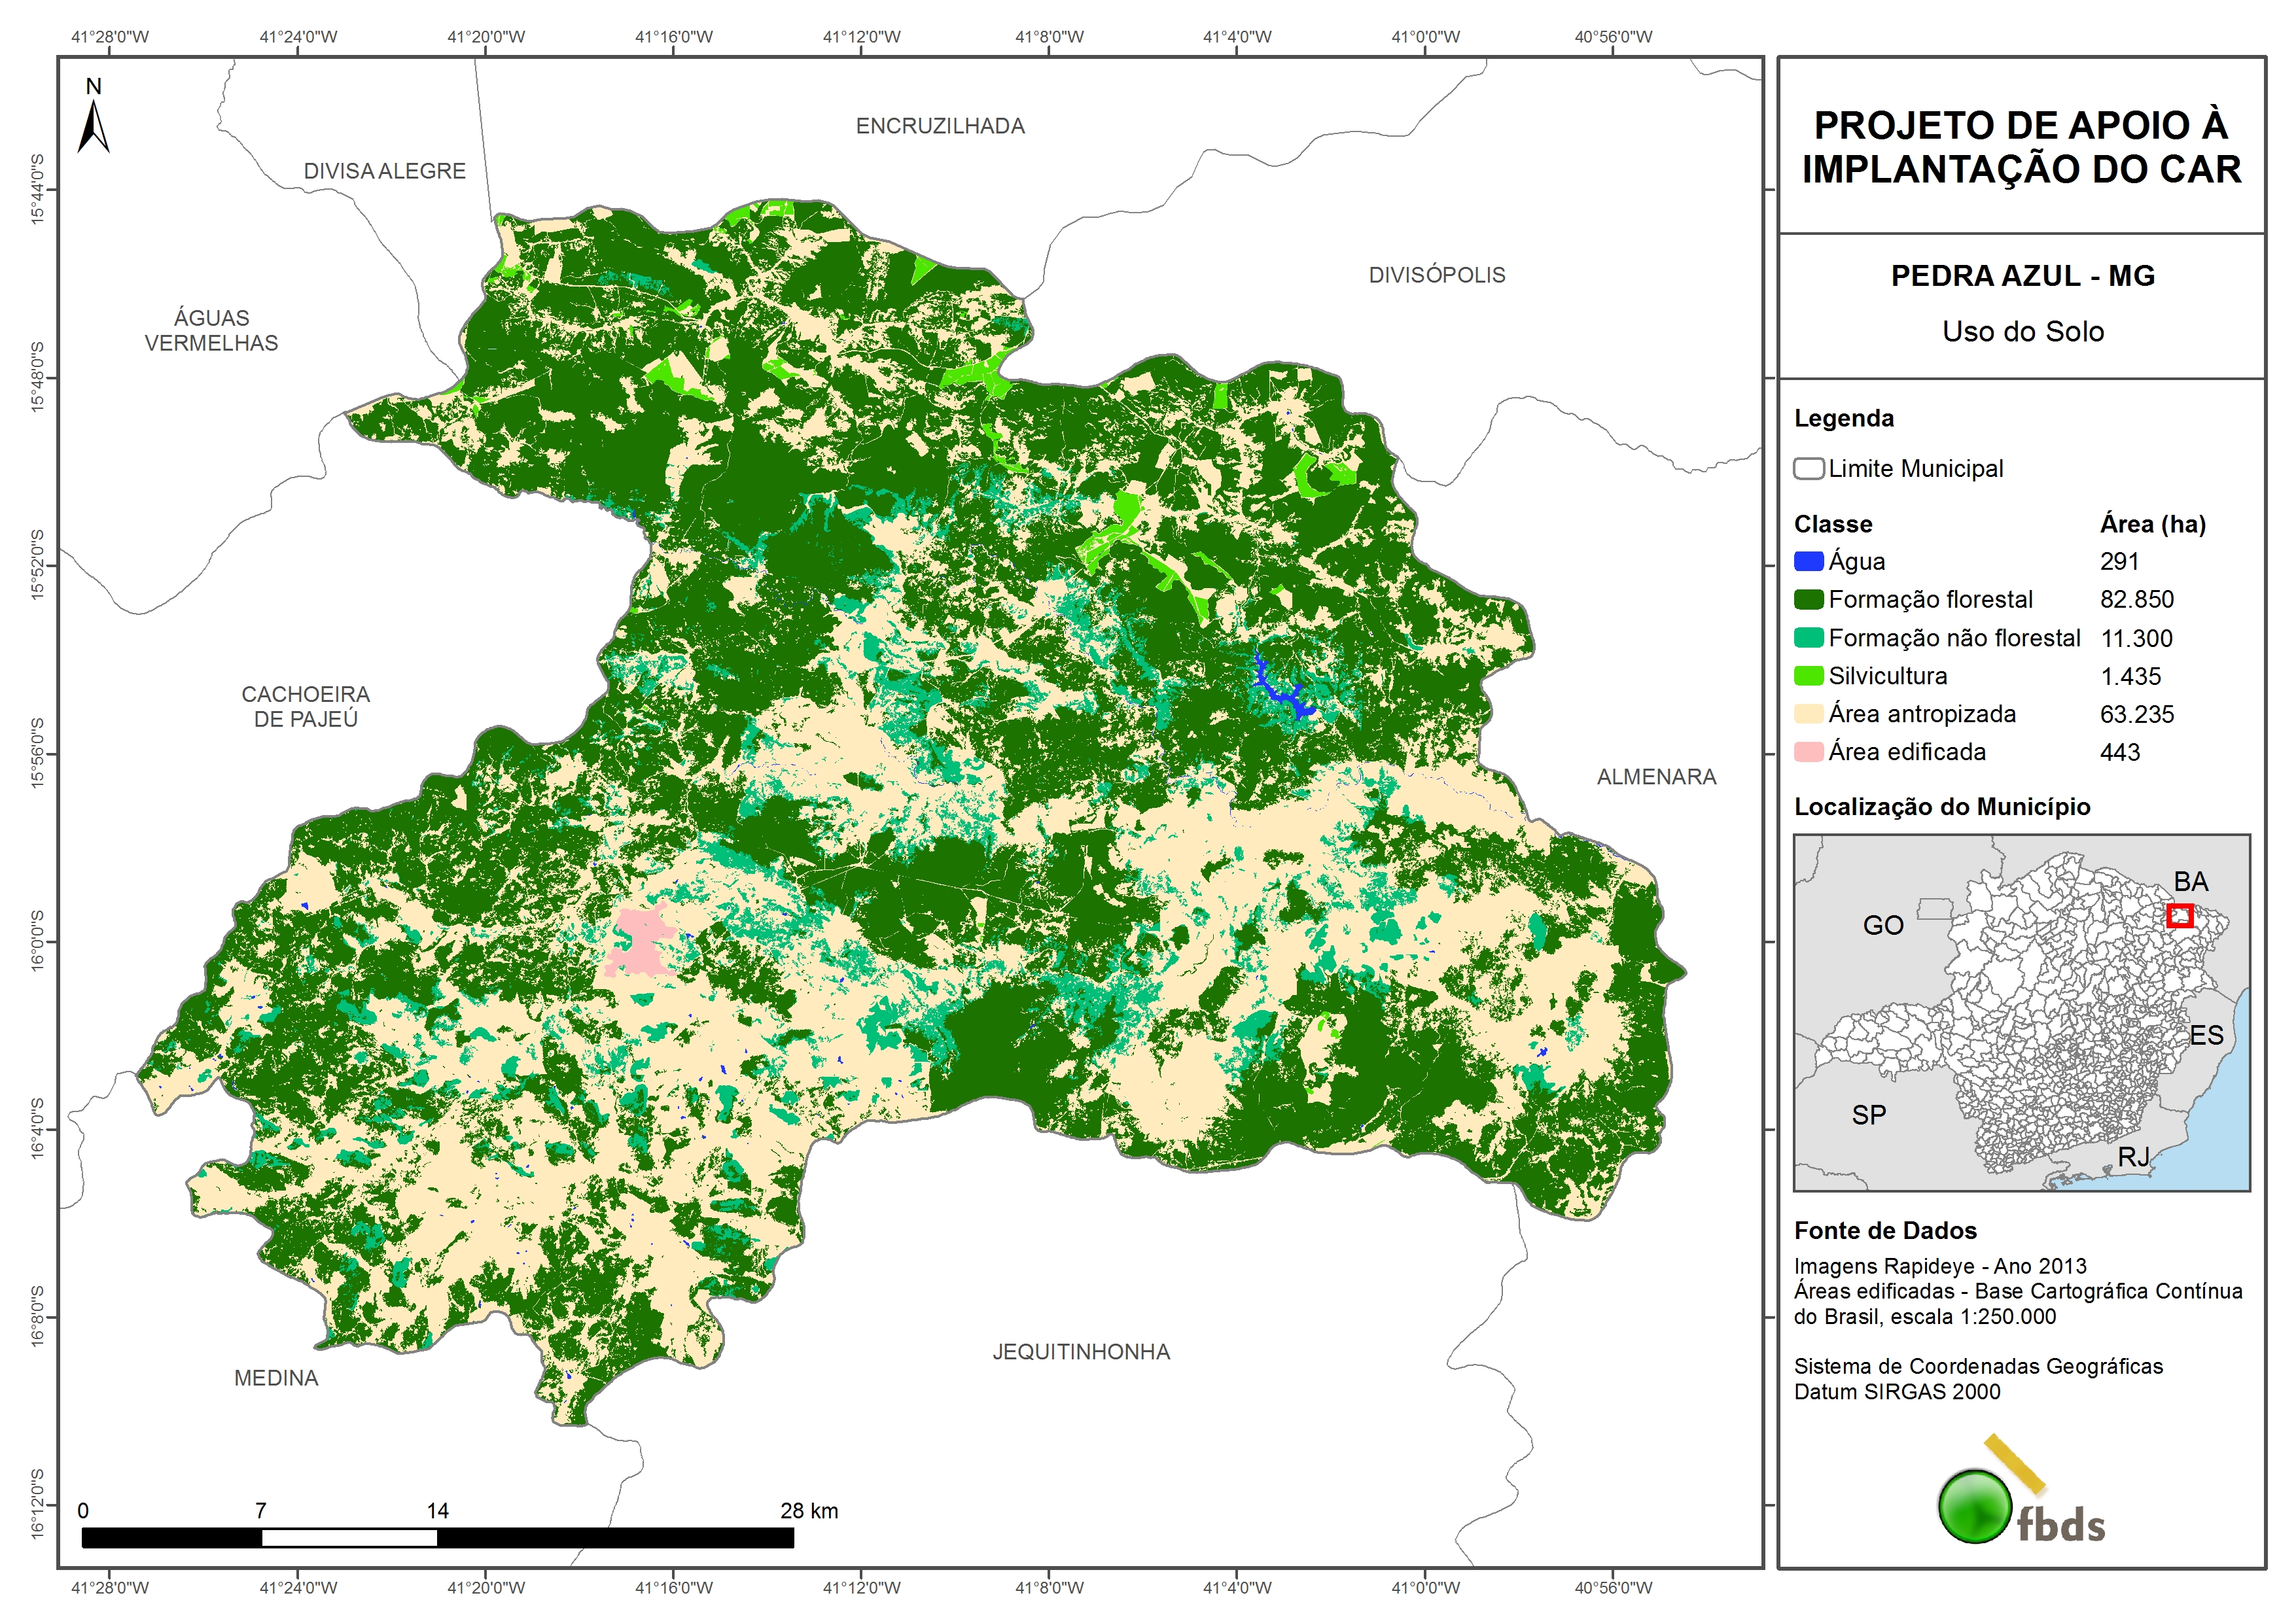Click the red locator square on the inset map
2296x1623 pixels.
coord(2180,915)
